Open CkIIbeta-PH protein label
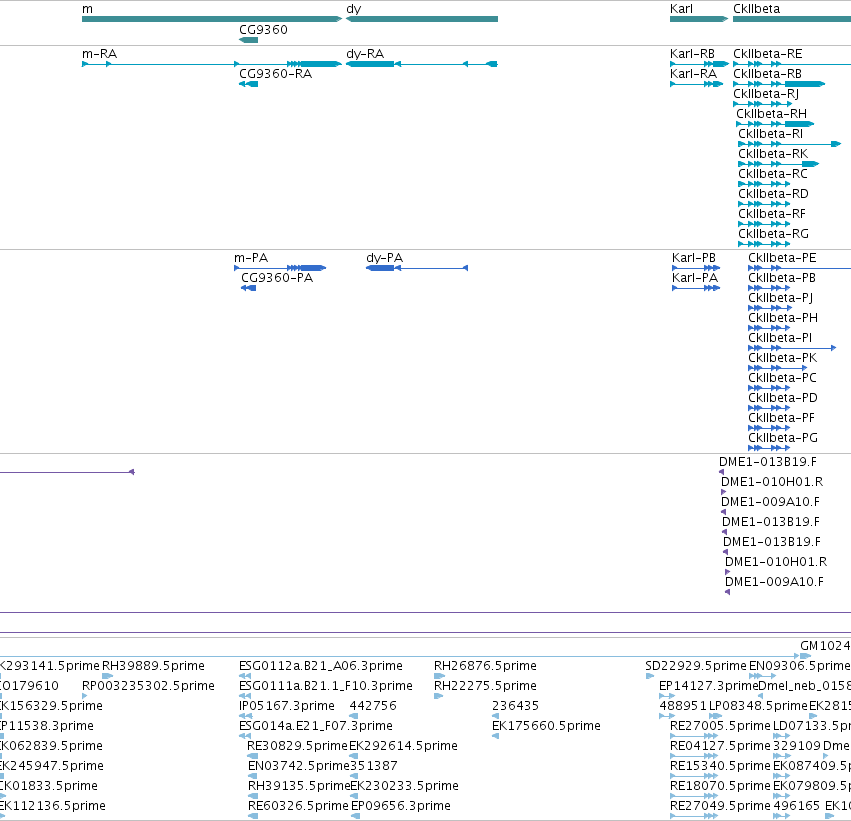 click(x=783, y=318)
